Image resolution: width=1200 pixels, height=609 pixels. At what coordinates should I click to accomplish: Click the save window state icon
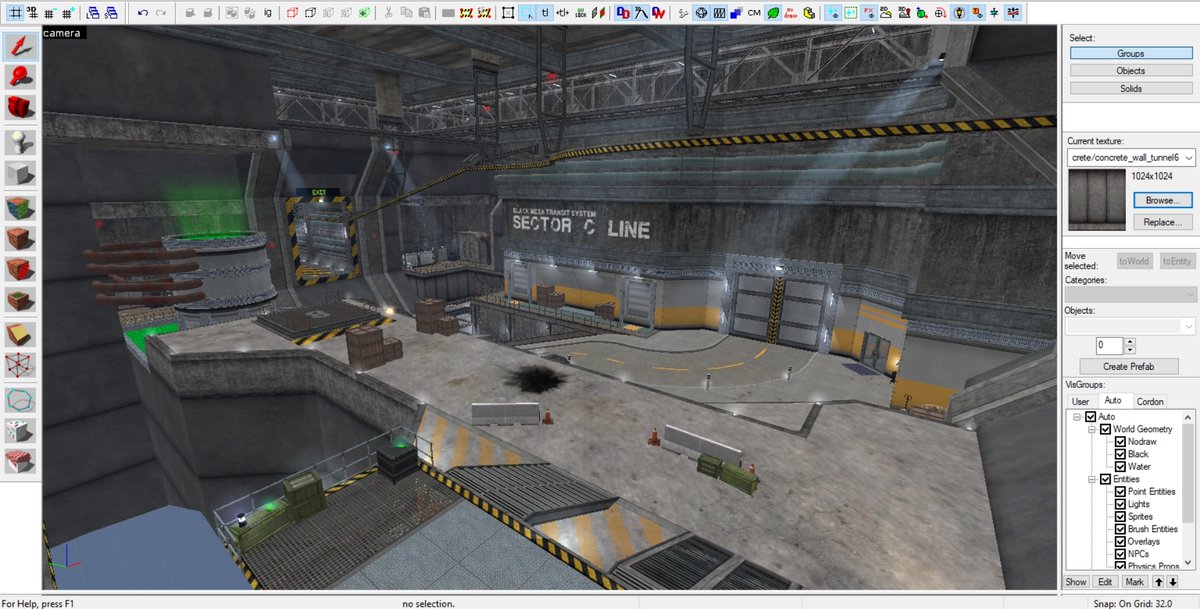point(110,13)
